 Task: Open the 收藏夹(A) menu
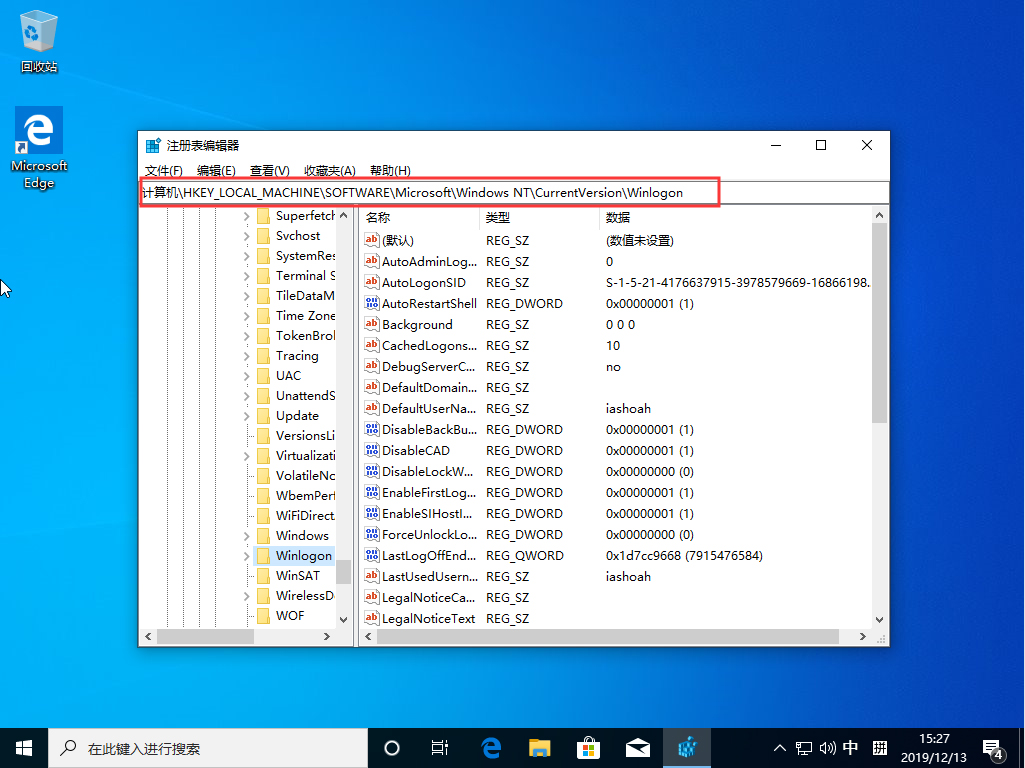coord(330,170)
